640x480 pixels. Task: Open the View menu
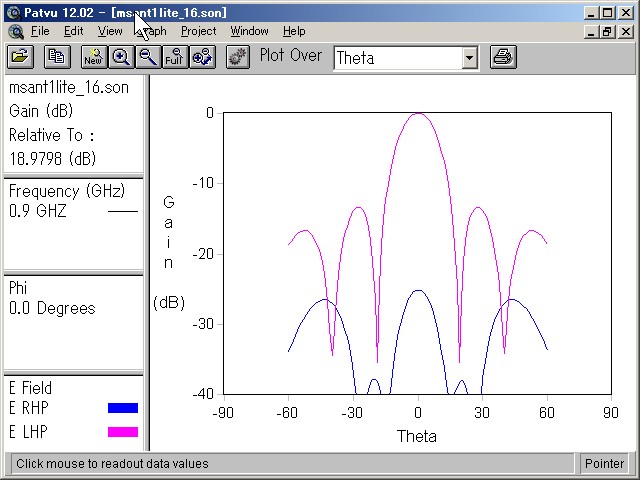pyautogui.click(x=110, y=31)
